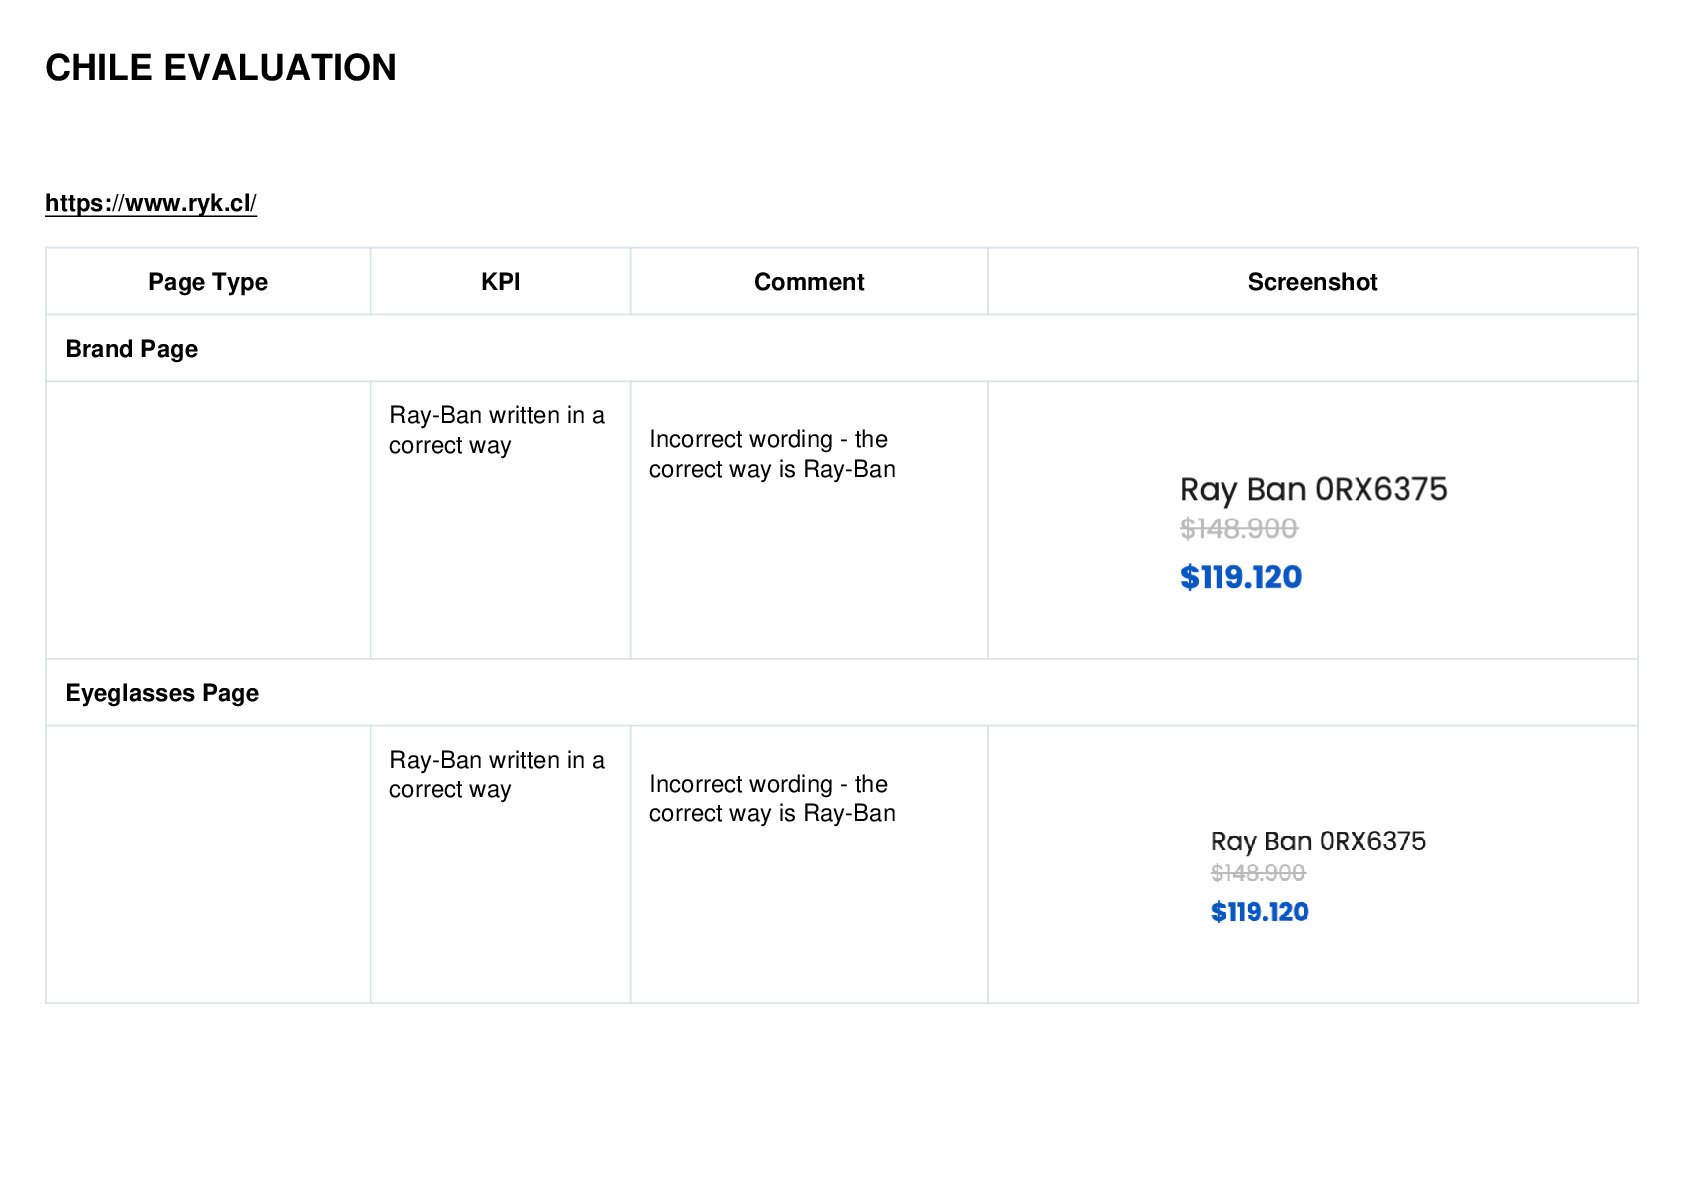Click the Eyeglasses Page section row
Screen dimensions: 1684x1191
click(x=842, y=692)
